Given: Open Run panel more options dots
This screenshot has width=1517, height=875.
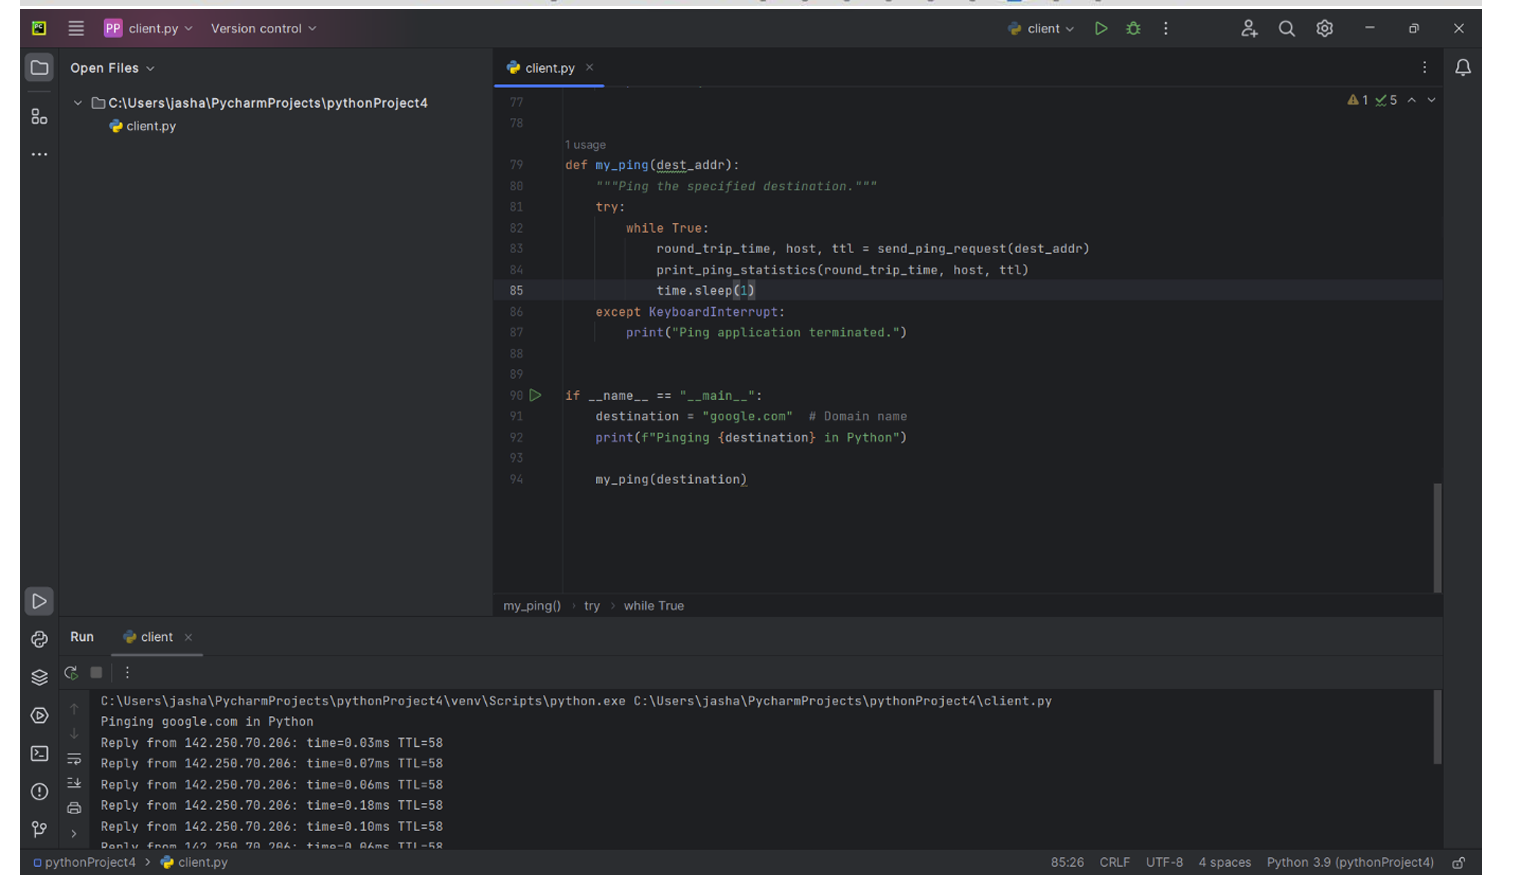Looking at the screenshot, I should (x=127, y=673).
